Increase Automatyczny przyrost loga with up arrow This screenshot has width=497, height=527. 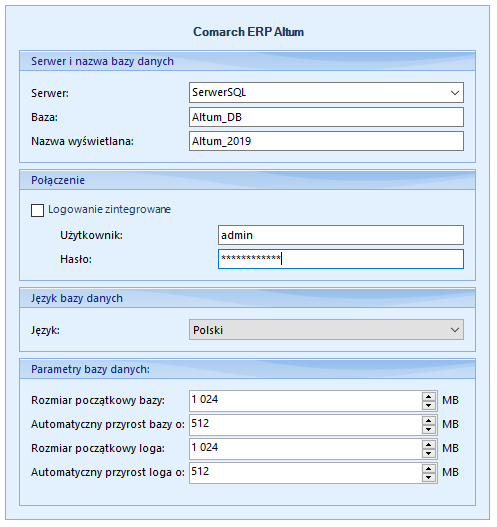pyautogui.click(x=428, y=469)
